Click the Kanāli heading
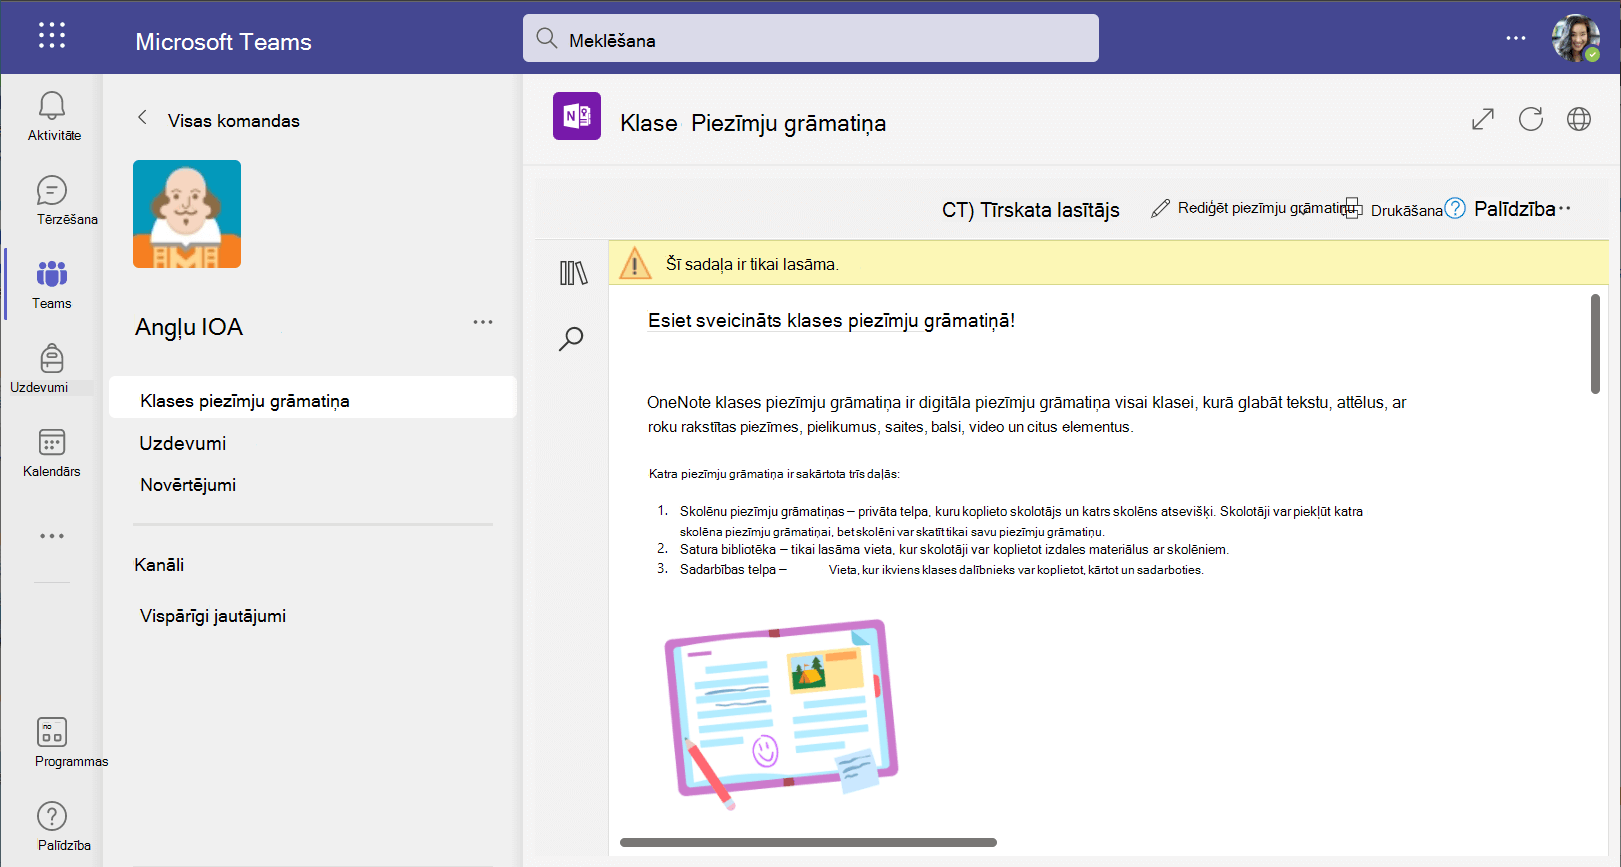 (159, 565)
